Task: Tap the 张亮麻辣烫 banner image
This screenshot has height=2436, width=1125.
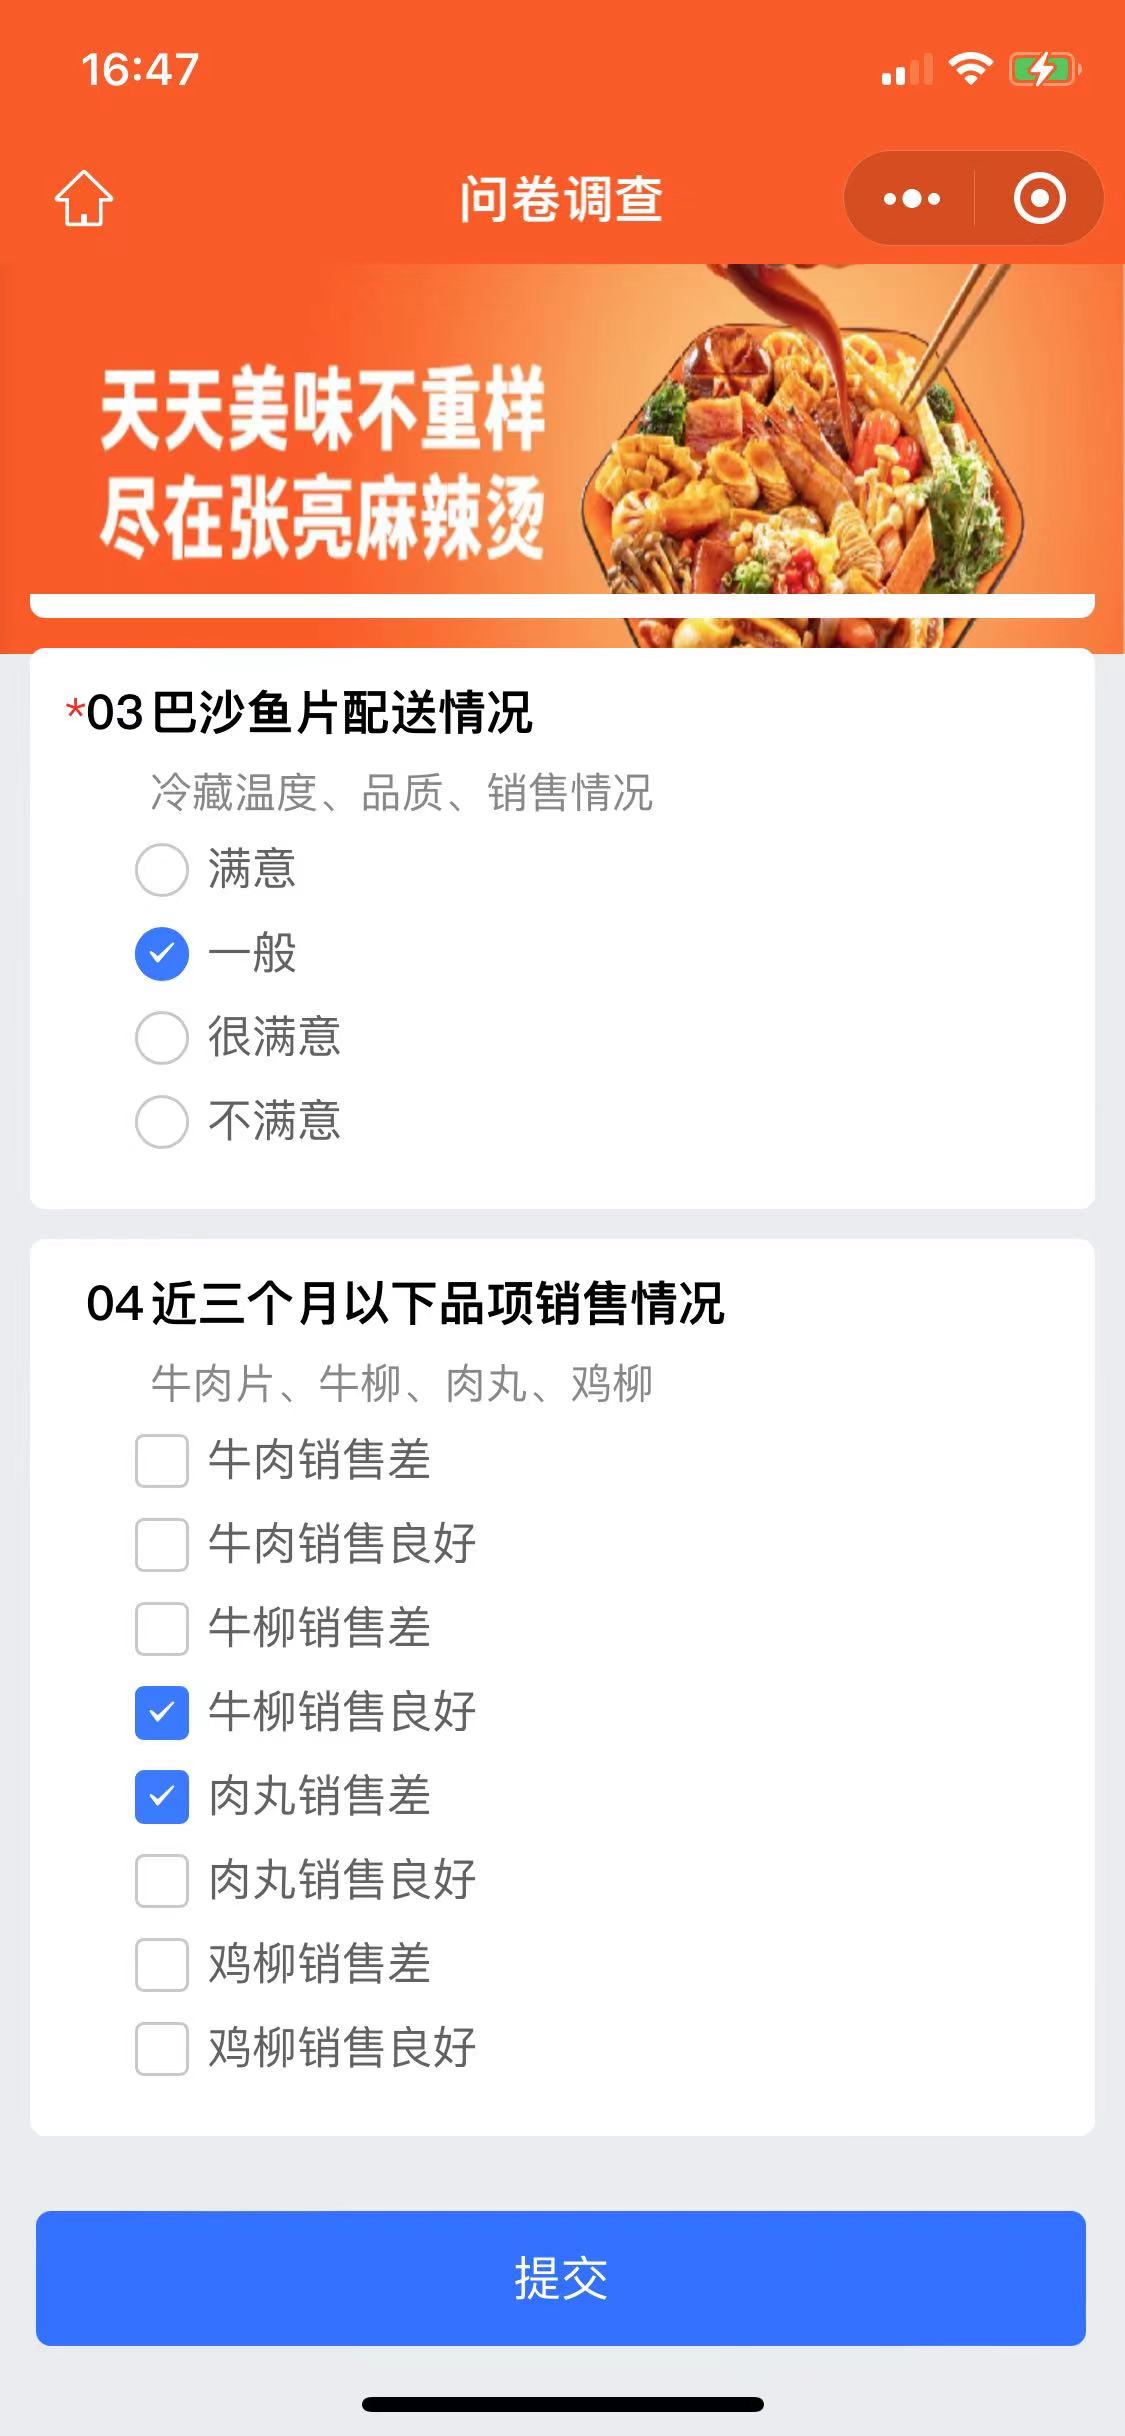Action: click(562, 440)
